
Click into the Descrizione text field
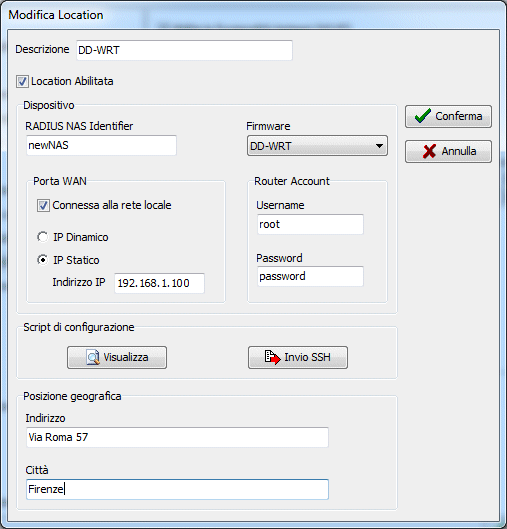pos(184,50)
